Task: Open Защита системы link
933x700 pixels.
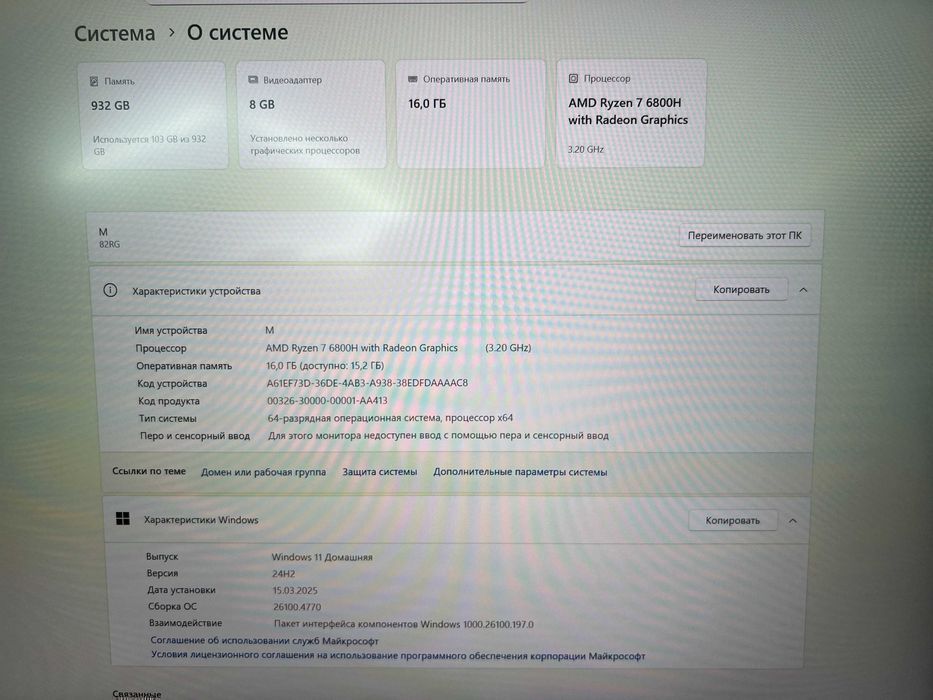Action: click(380, 471)
